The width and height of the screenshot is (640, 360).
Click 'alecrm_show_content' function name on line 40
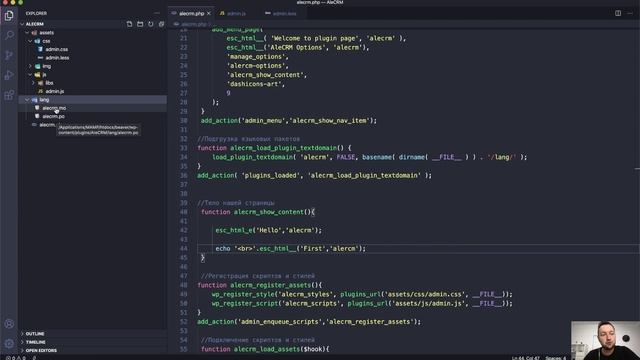pos(269,212)
